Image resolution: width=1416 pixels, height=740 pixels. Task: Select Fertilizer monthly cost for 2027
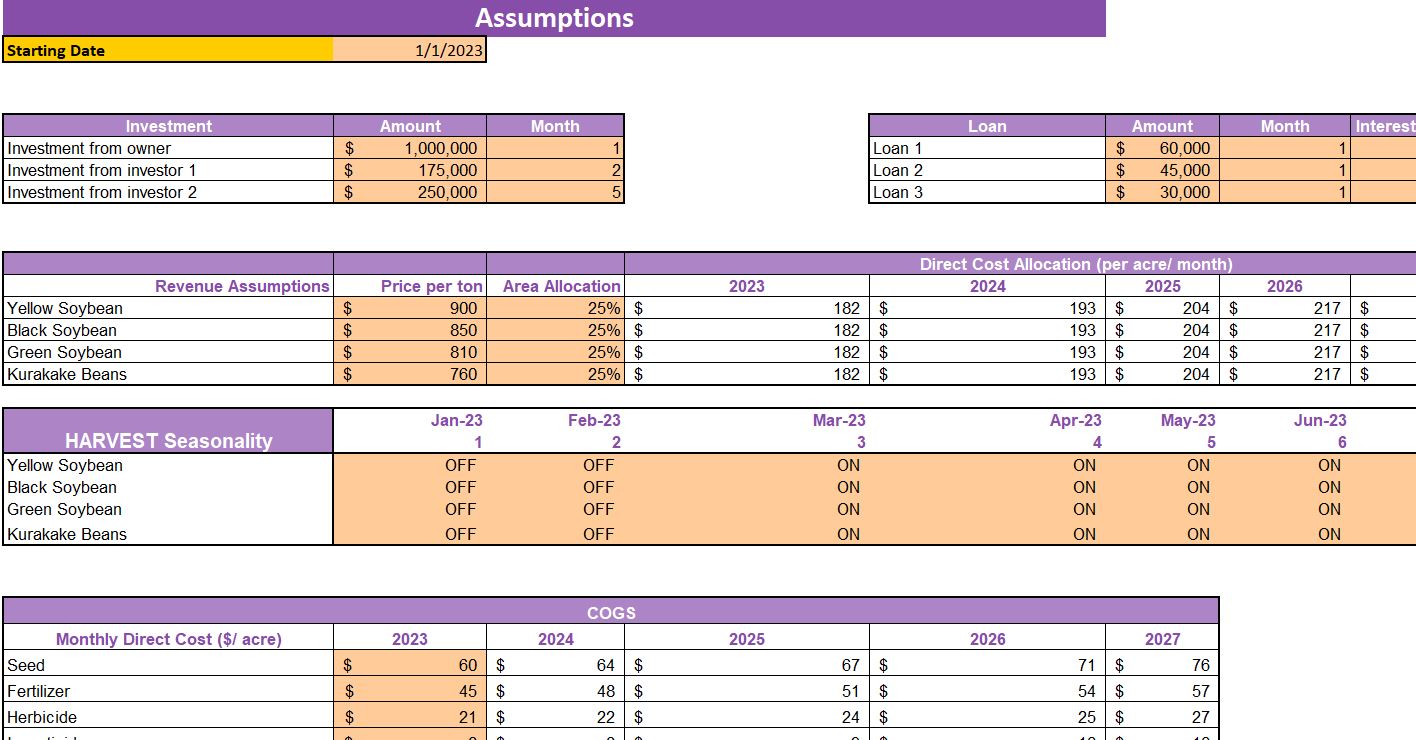[x=1160, y=690]
